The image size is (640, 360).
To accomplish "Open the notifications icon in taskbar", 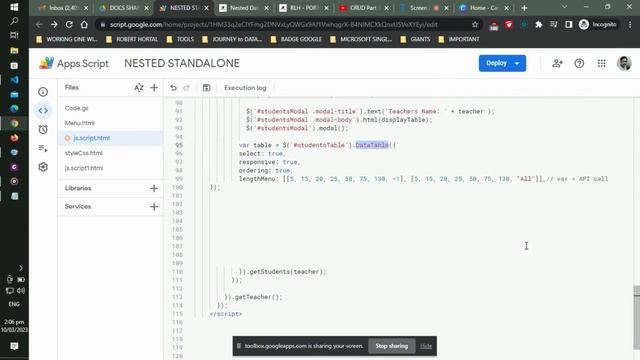I will (14, 346).
